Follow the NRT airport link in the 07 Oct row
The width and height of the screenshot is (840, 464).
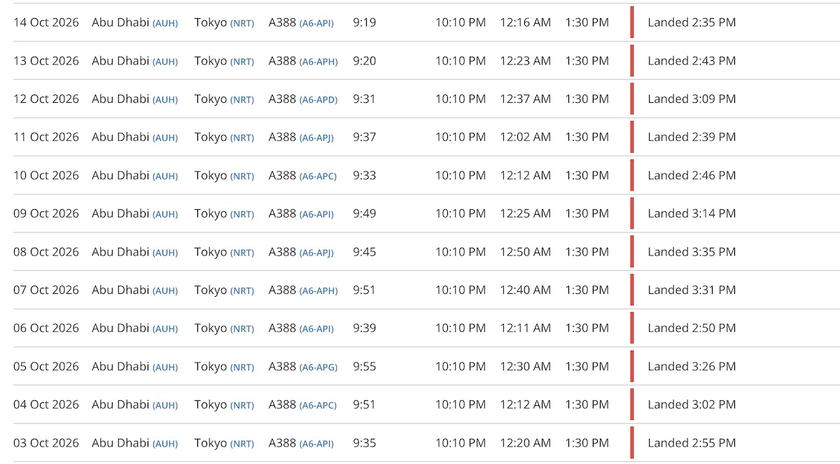click(242, 291)
